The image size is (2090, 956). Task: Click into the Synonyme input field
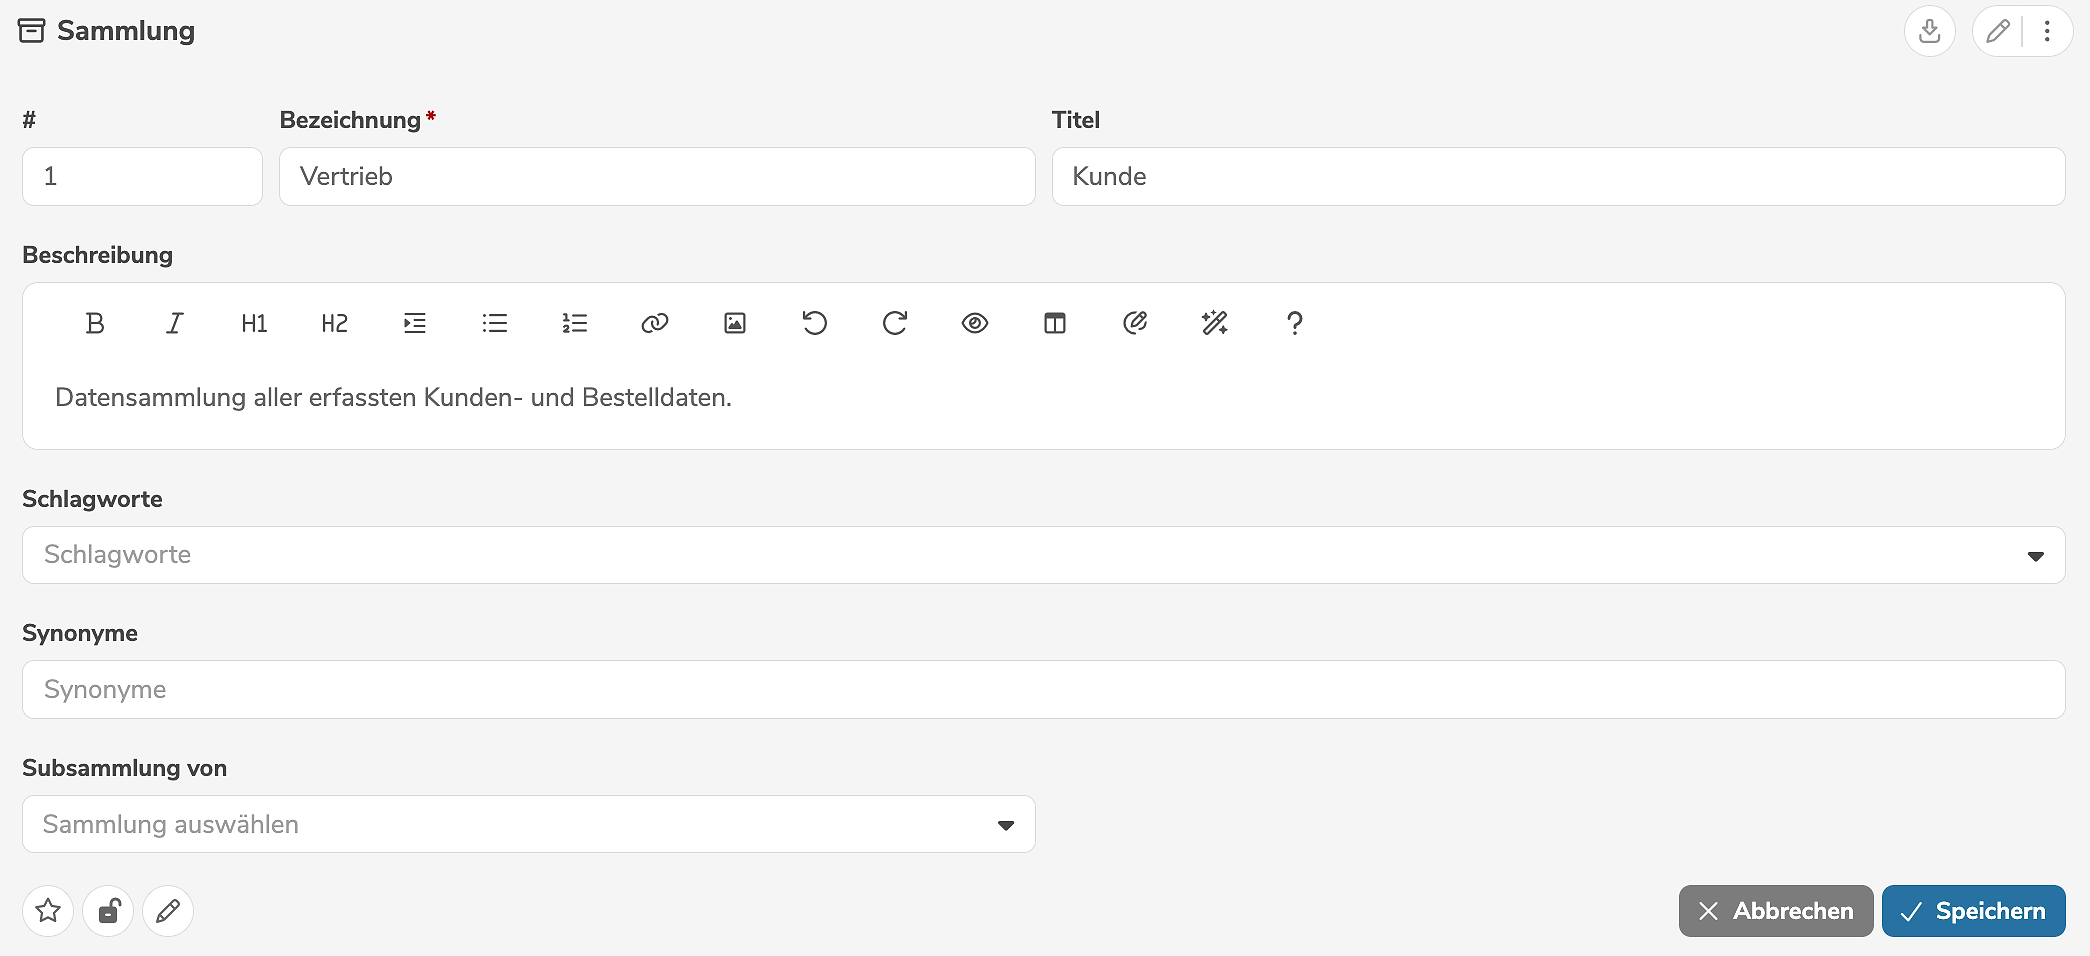pos(1043,690)
